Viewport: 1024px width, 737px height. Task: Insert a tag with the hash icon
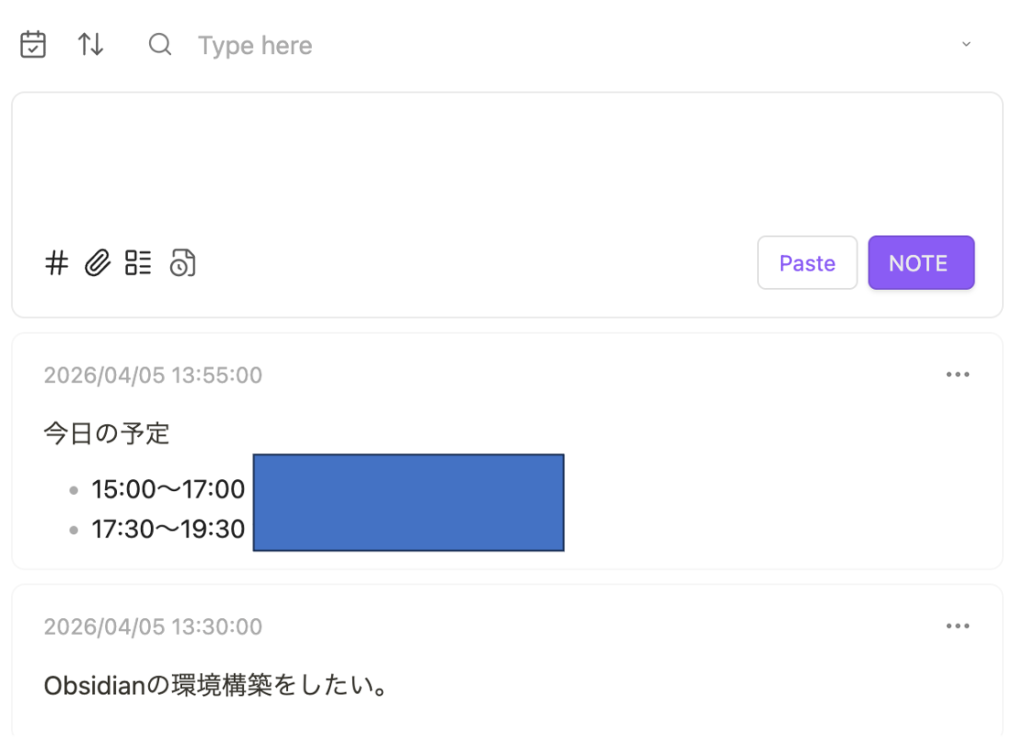point(57,263)
